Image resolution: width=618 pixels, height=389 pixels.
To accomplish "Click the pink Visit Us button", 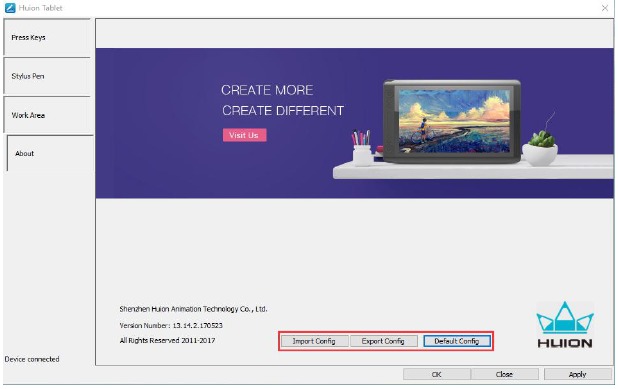I will coord(244,135).
